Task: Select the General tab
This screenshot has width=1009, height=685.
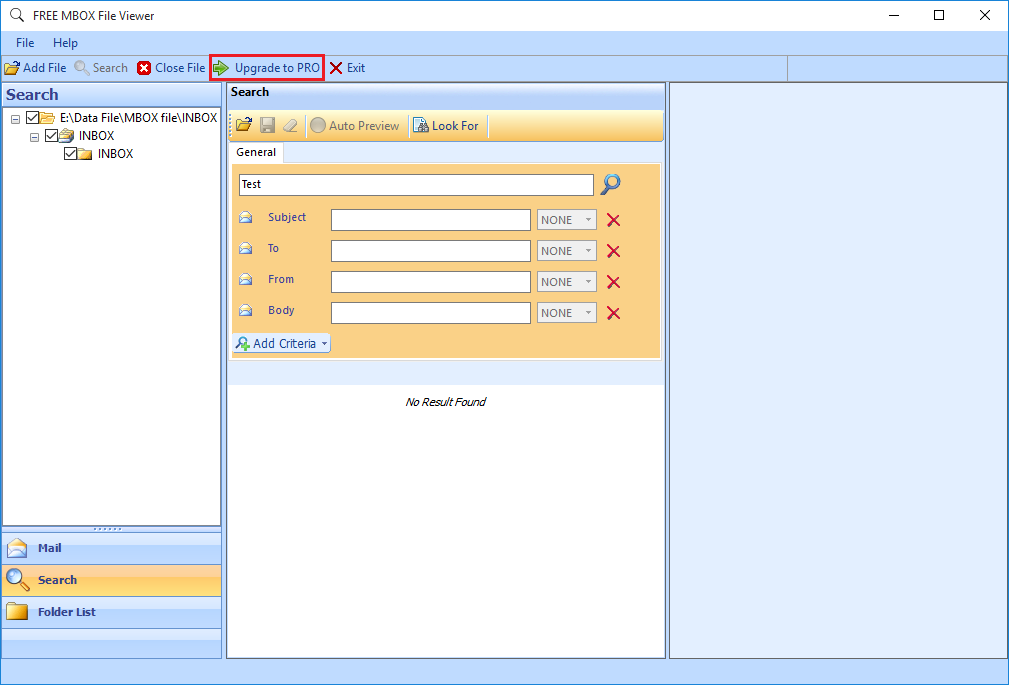Action: pyautogui.click(x=256, y=153)
